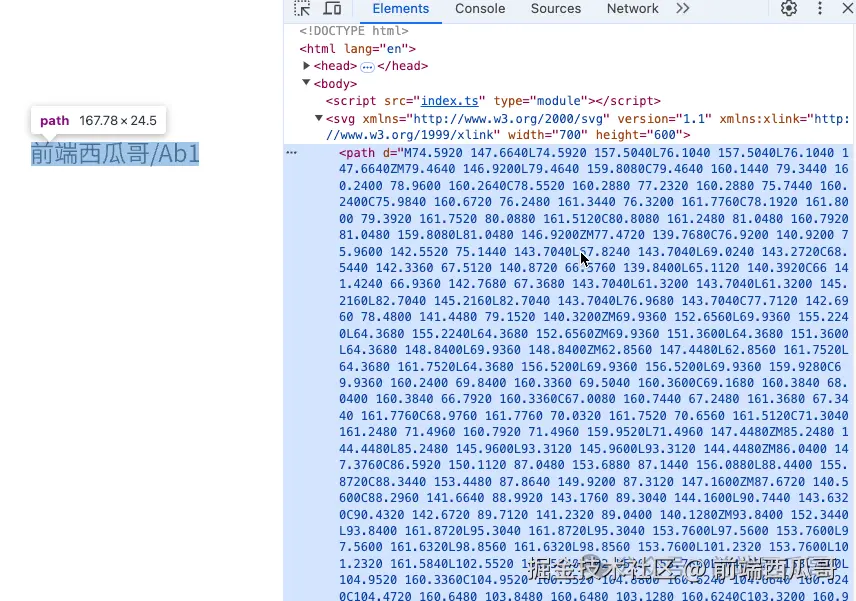
Task: Open the Sources tab
Action: 556,9
